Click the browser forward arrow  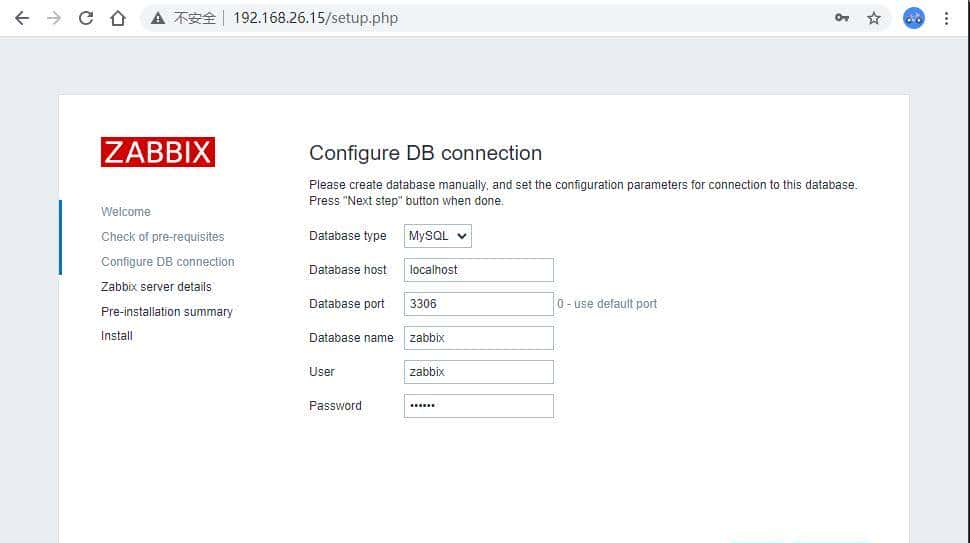tap(54, 18)
